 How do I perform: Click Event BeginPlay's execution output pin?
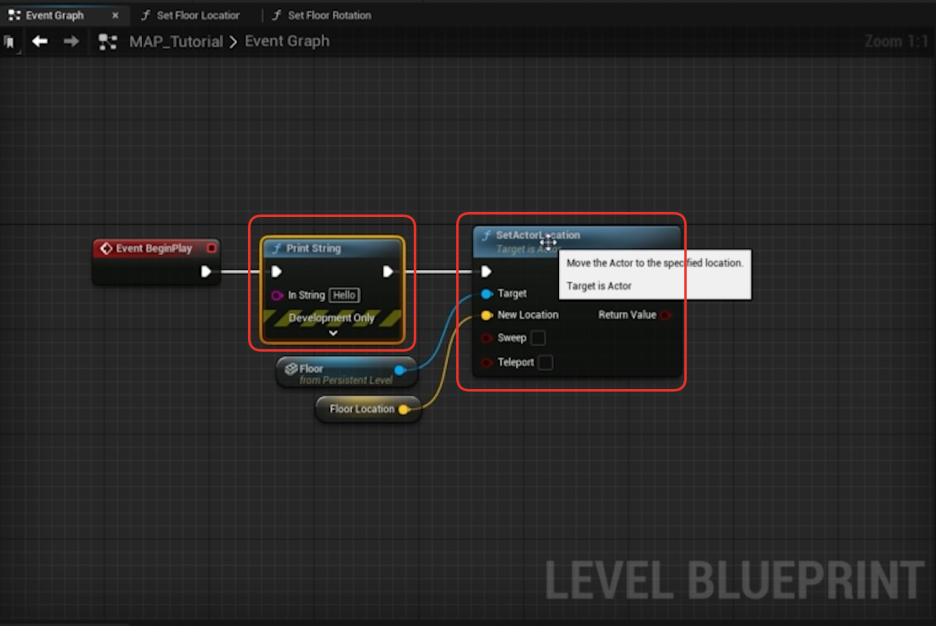tap(206, 272)
